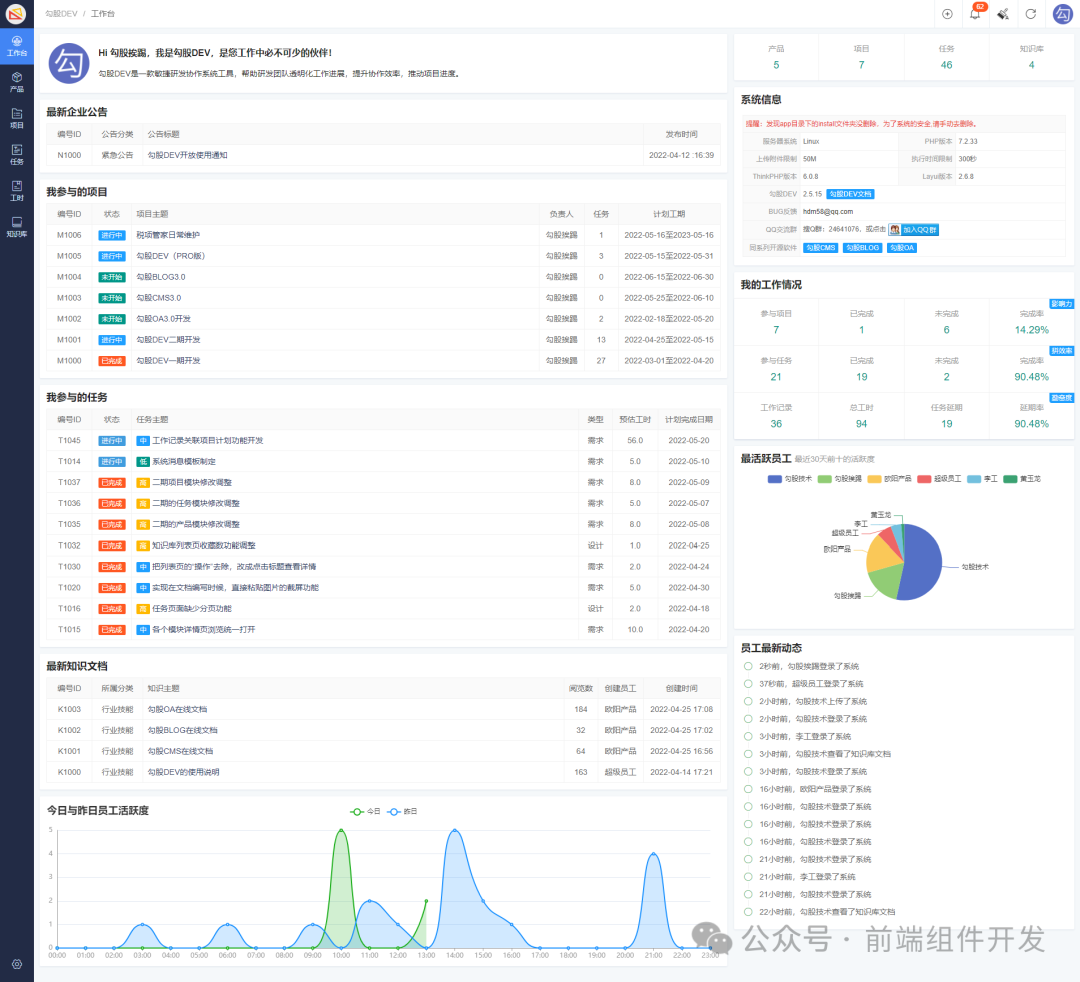This screenshot has width=1080, height=982.
Task: Open the 任务 count card showing 46
Action: point(946,57)
